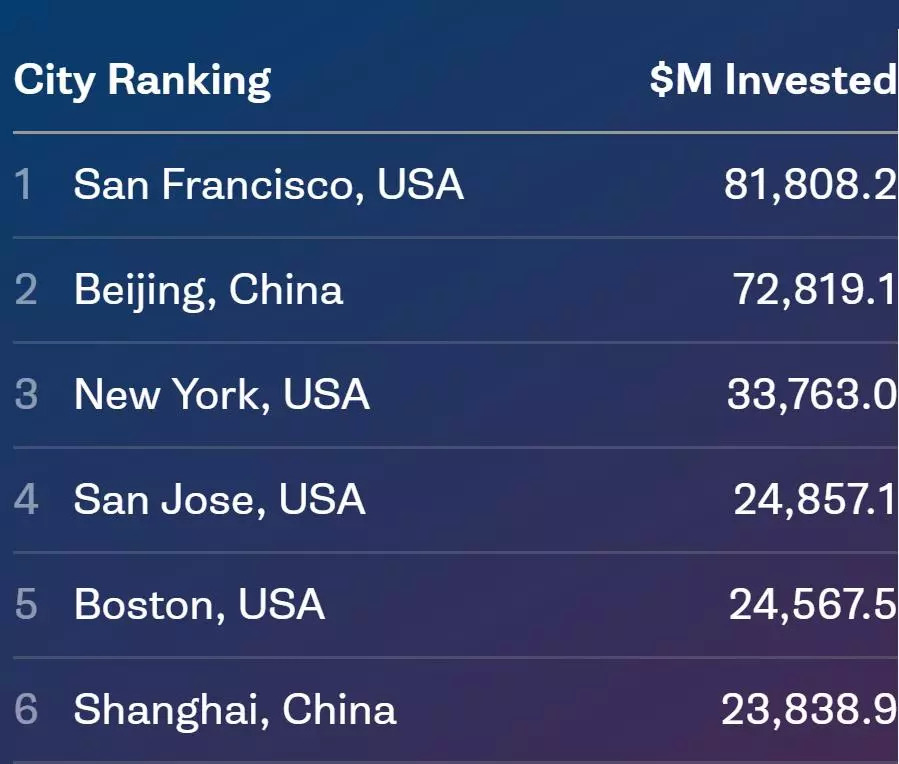Select the Beijing, China city name
Viewport: 899px width, 764px height.
[x=208, y=290]
